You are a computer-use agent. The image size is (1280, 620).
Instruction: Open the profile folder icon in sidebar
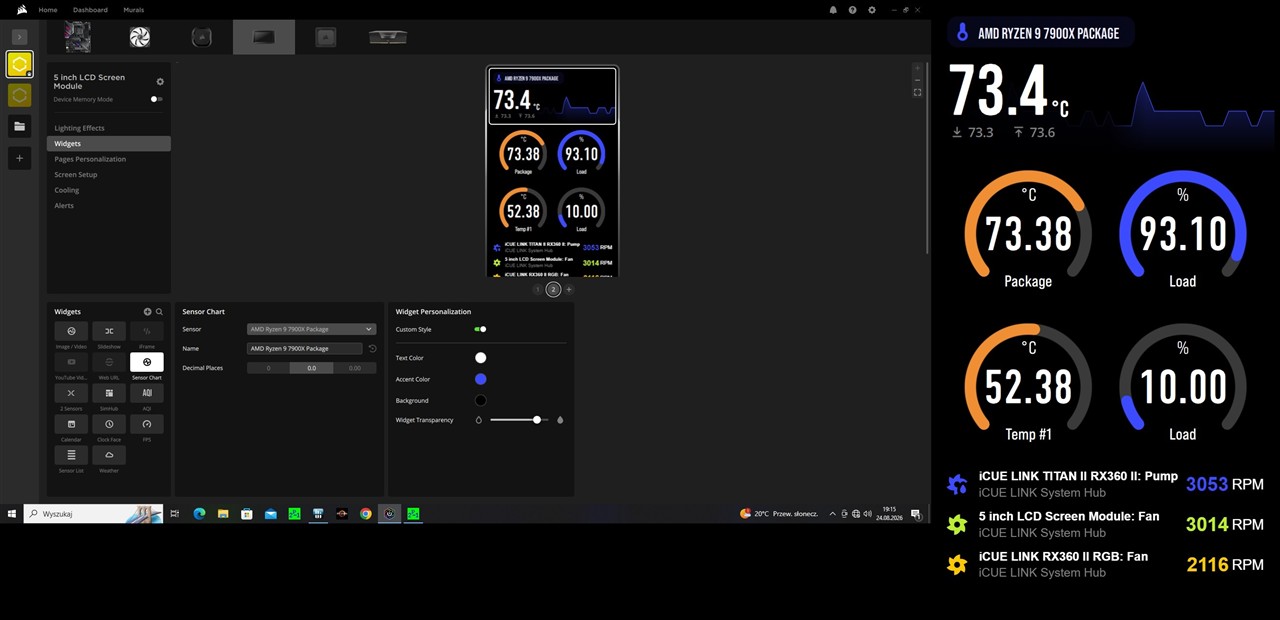pyautogui.click(x=19, y=126)
